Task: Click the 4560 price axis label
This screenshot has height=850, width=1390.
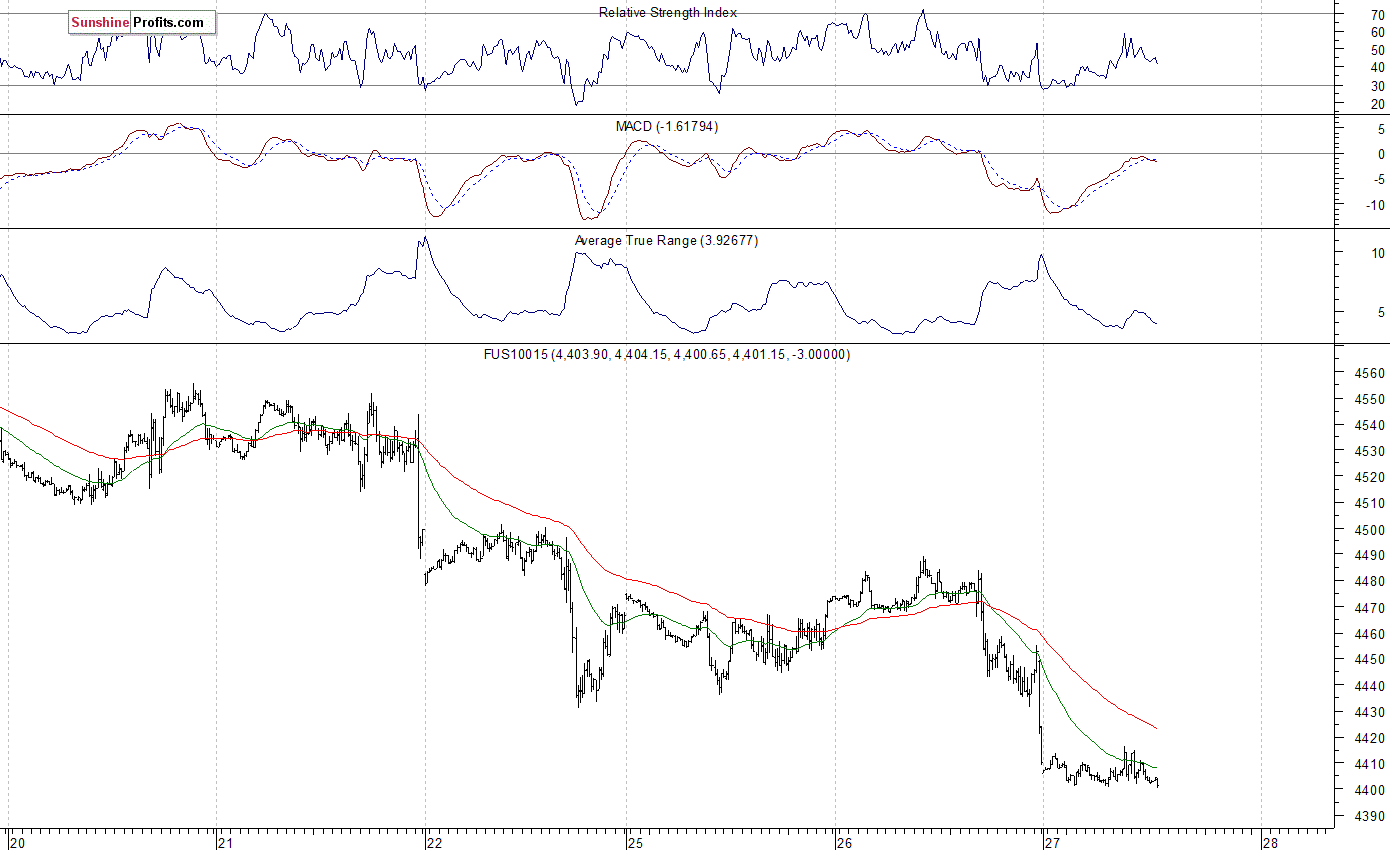Action: (1370, 373)
